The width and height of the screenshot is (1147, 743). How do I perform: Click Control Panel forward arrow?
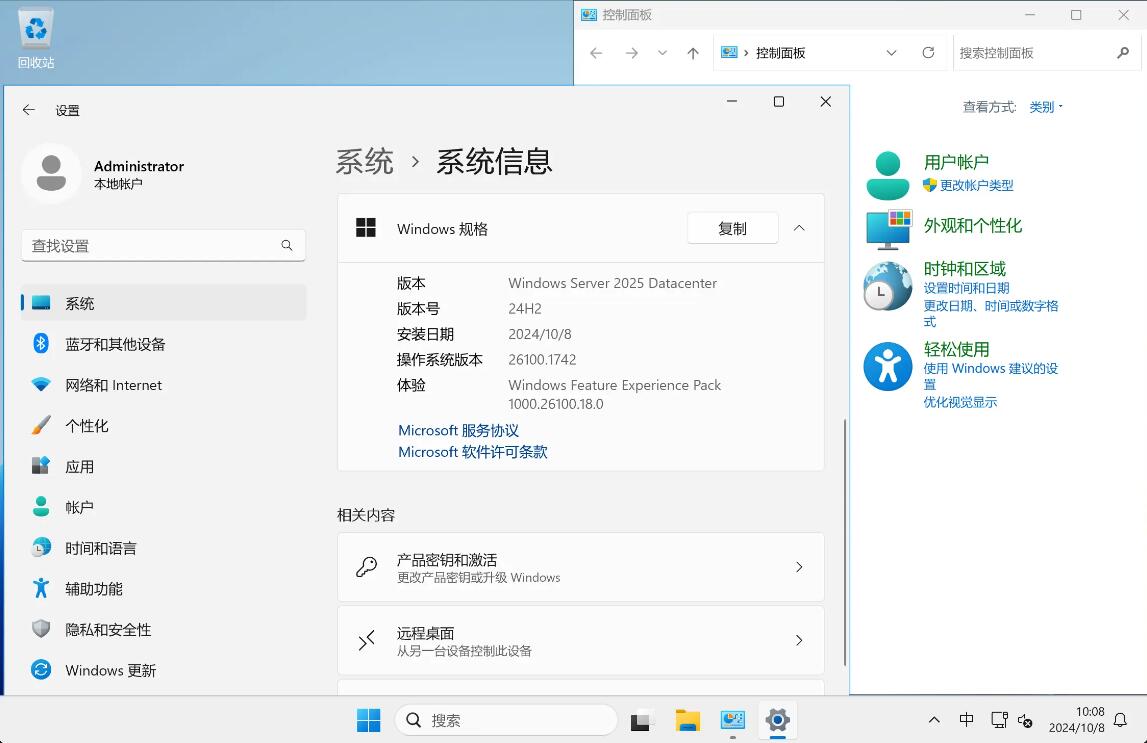coord(632,53)
